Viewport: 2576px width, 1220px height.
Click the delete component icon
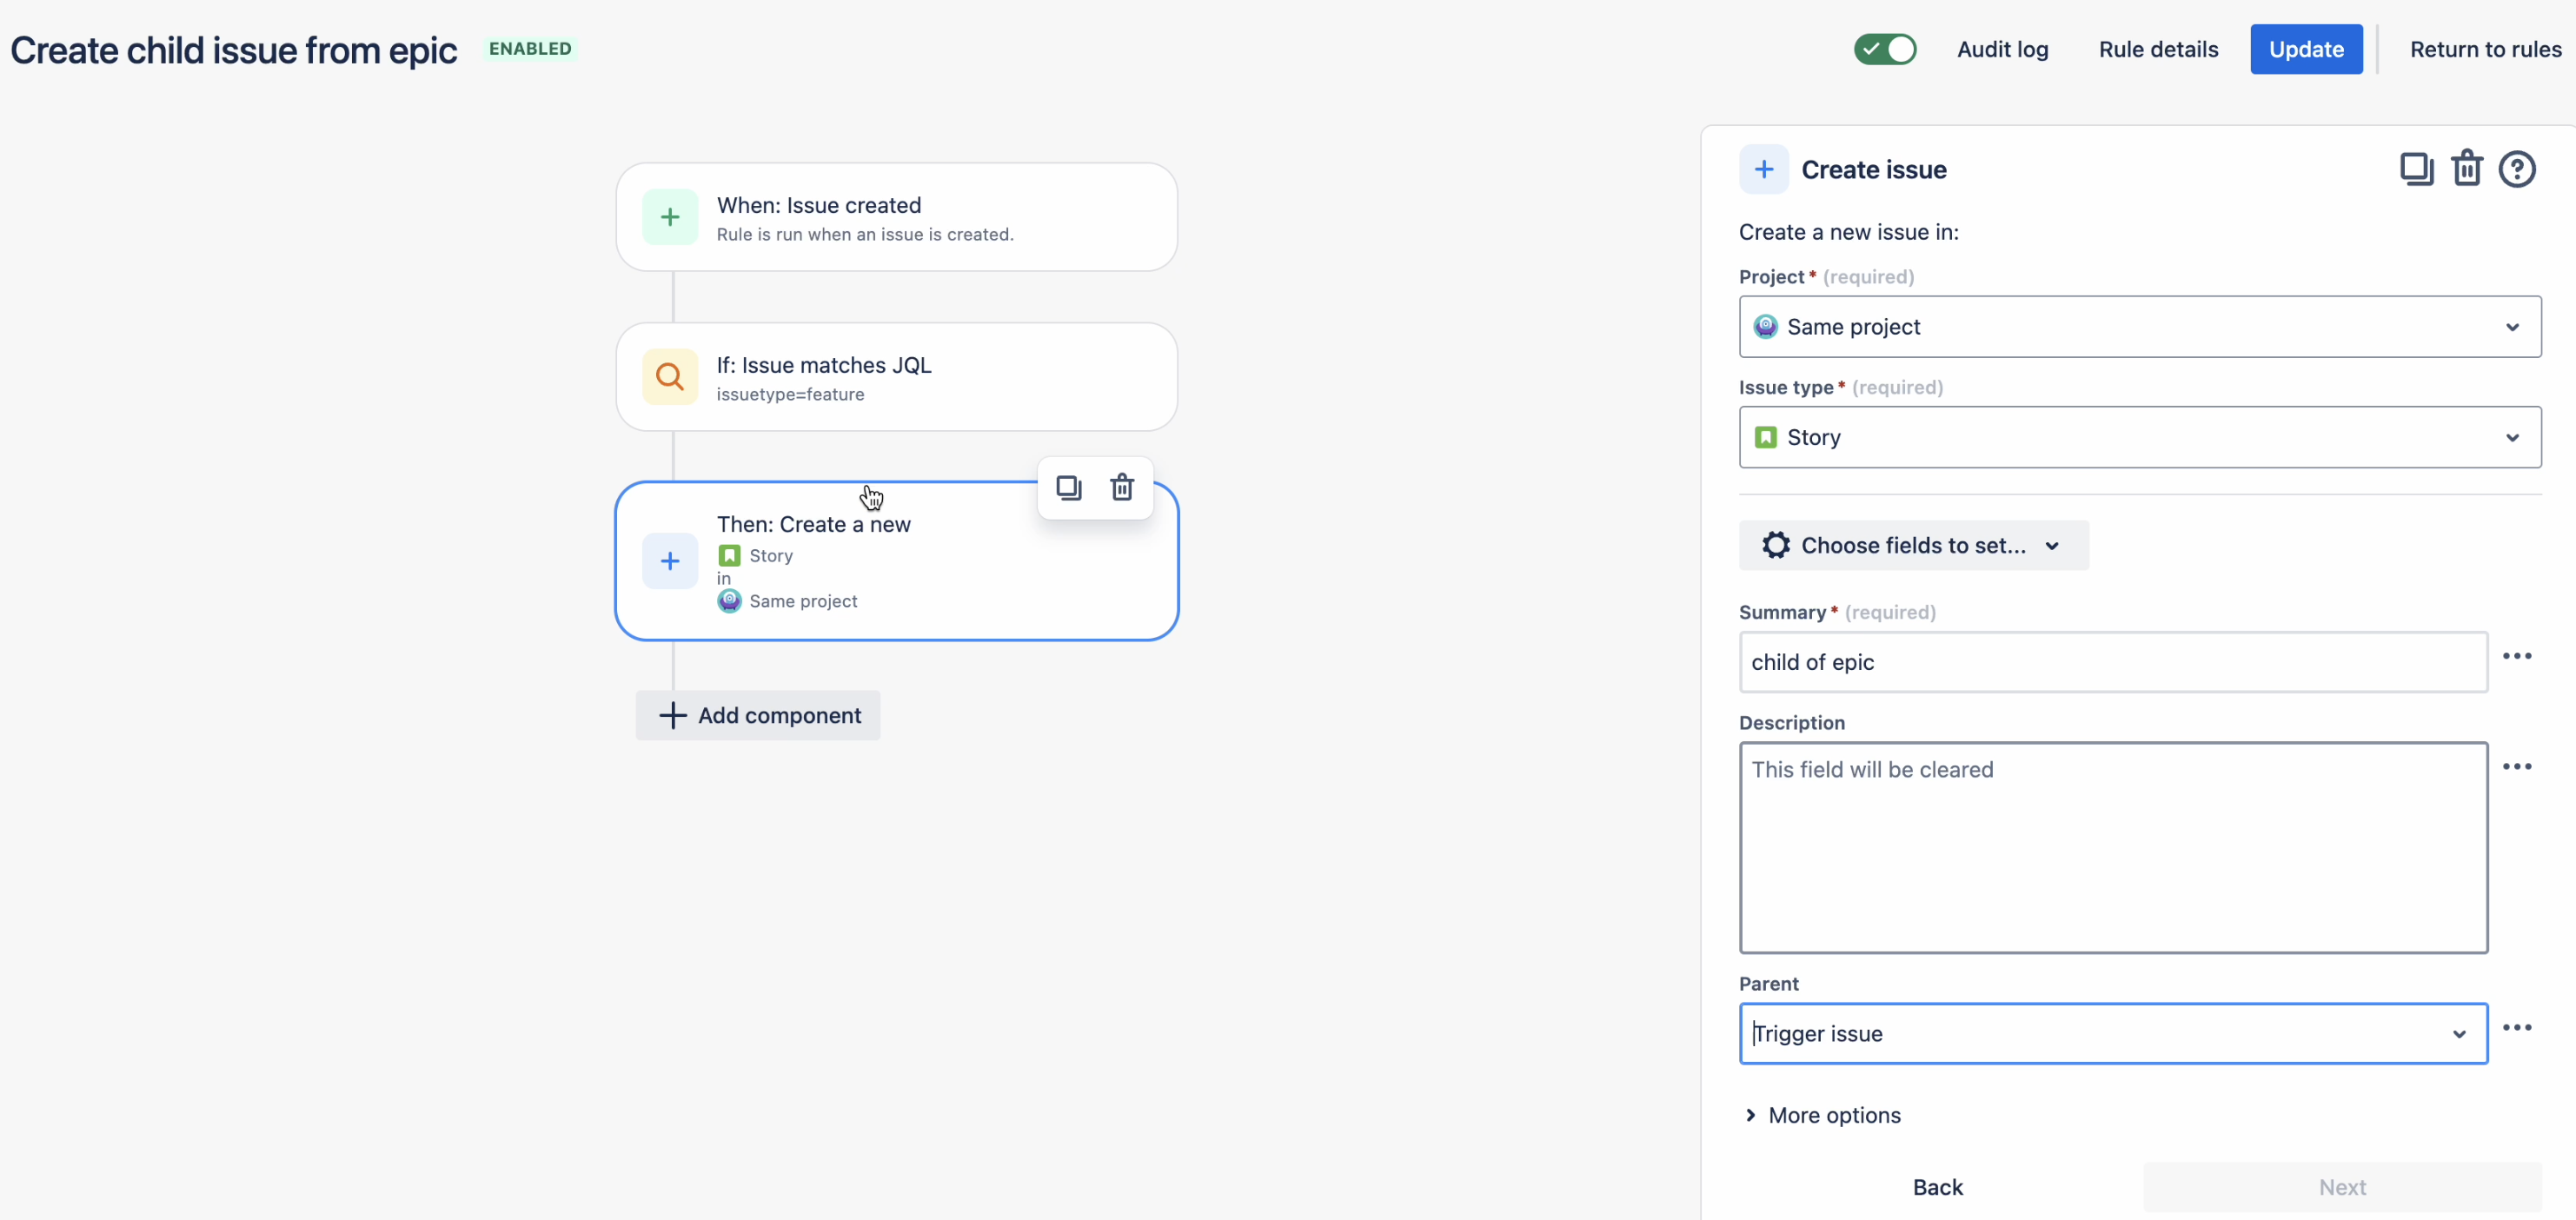[1122, 486]
